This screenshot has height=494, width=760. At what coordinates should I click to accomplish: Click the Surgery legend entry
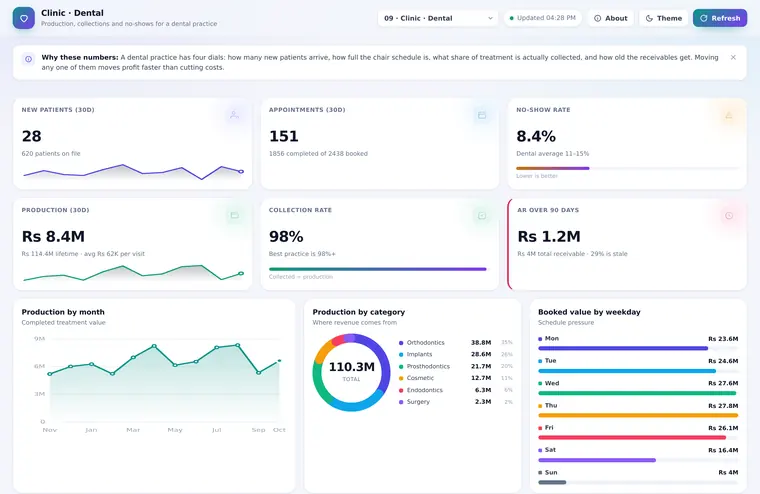[456, 402]
